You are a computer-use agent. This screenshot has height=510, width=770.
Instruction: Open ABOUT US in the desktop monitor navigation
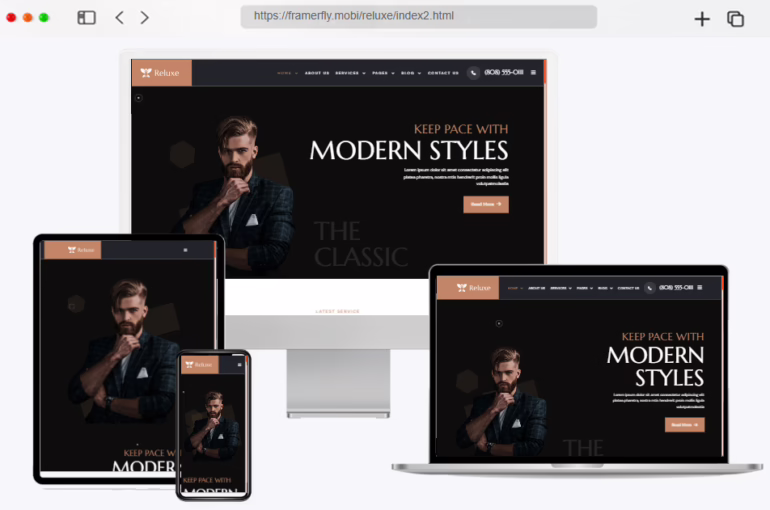[x=317, y=73]
